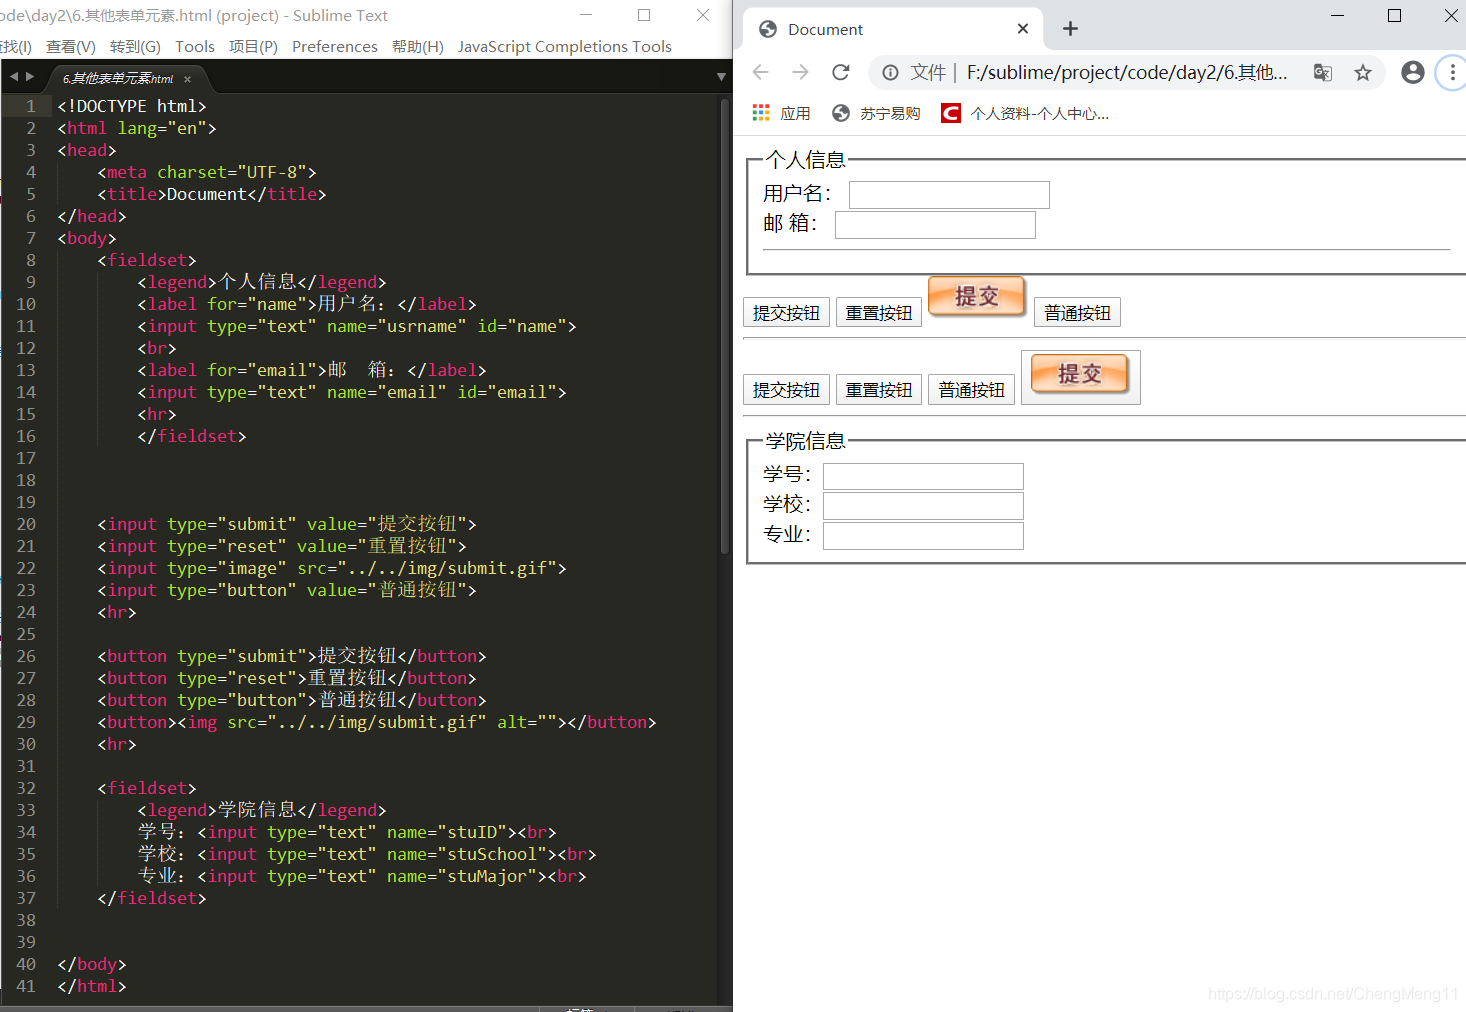Minimize the Chrome window
The image size is (1466, 1012).
[1337, 15]
